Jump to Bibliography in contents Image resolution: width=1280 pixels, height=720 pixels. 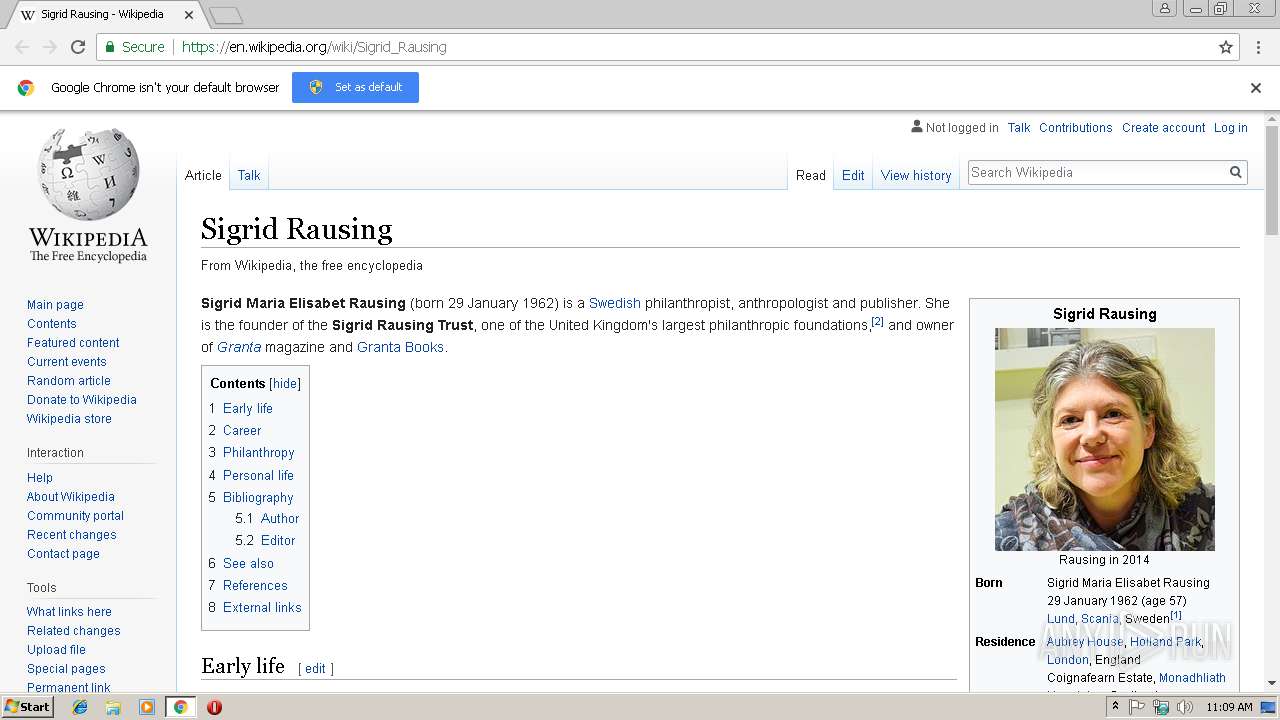pos(258,497)
